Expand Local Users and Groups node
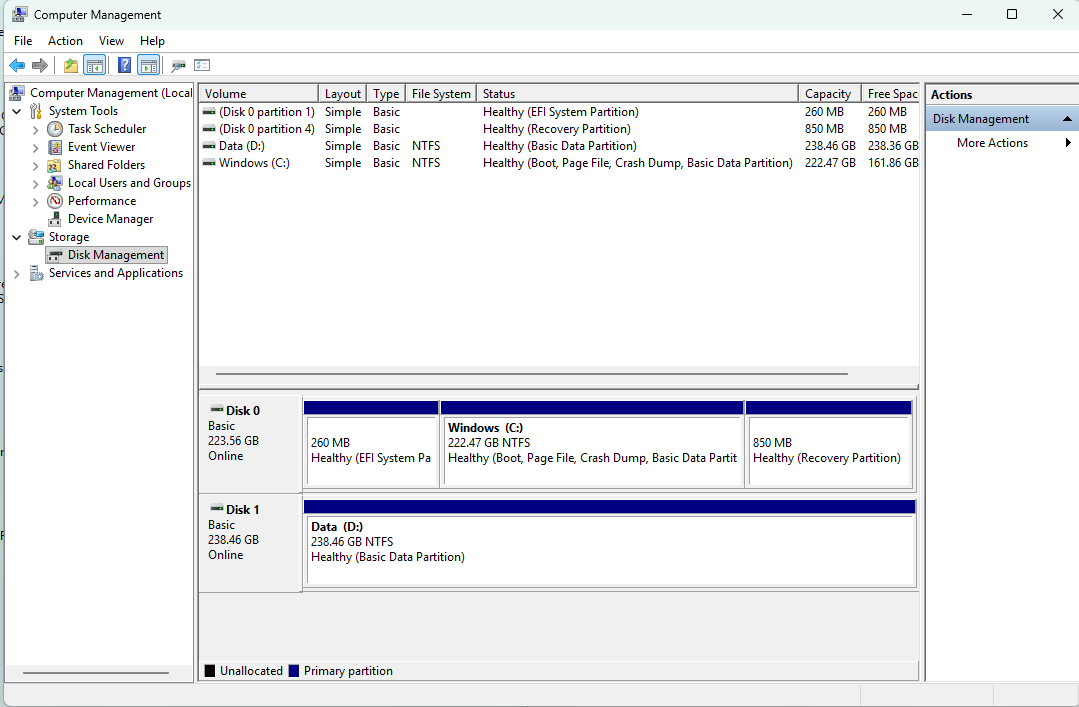The width and height of the screenshot is (1079, 707). point(35,183)
